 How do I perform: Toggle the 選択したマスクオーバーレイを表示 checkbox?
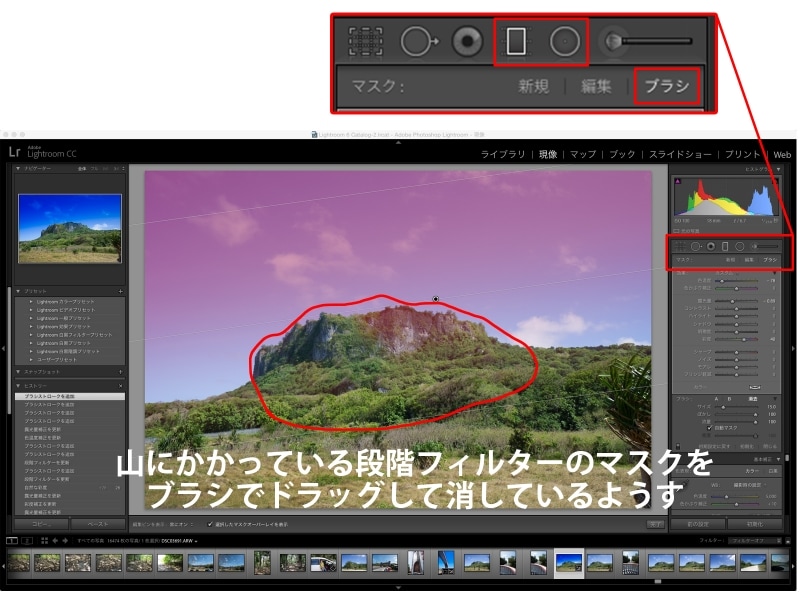point(209,524)
